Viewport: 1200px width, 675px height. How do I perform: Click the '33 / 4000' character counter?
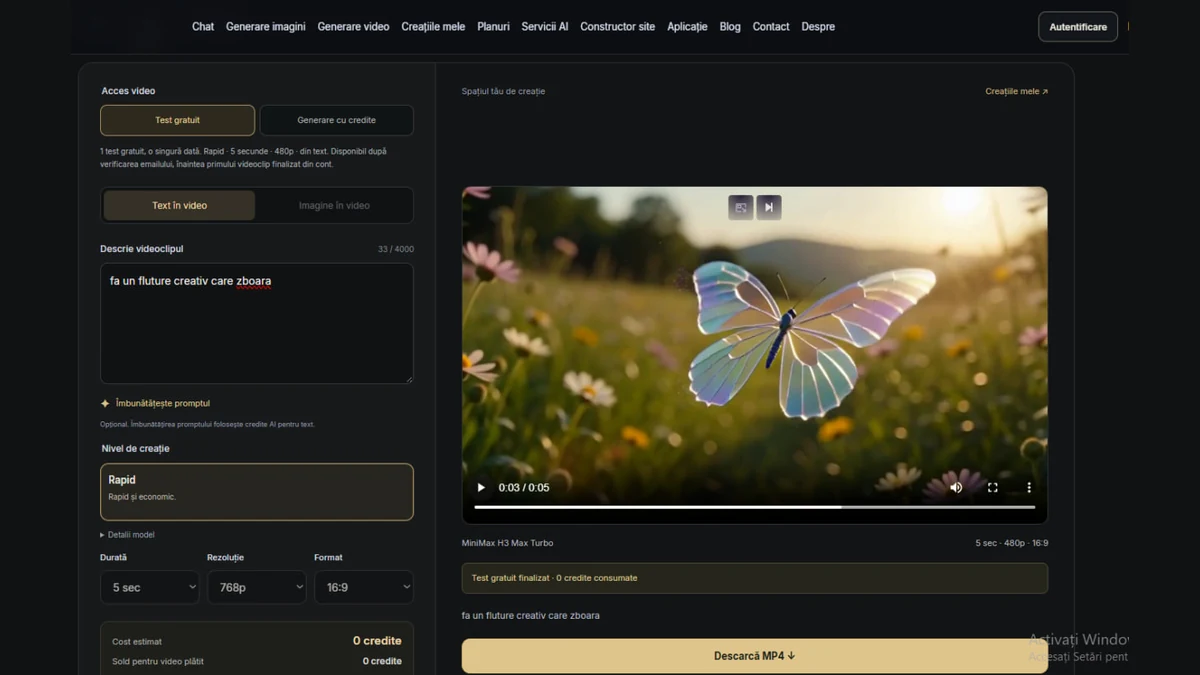[396, 249]
